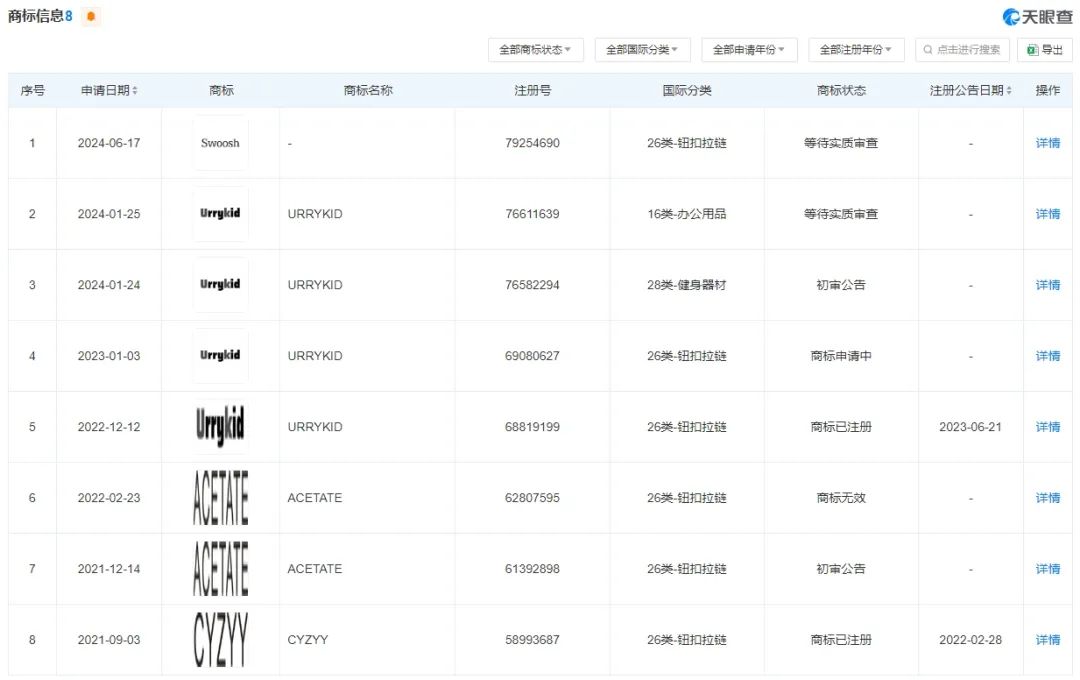
Task: Click application date 2024-06-17
Action: pyautogui.click(x=109, y=143)
